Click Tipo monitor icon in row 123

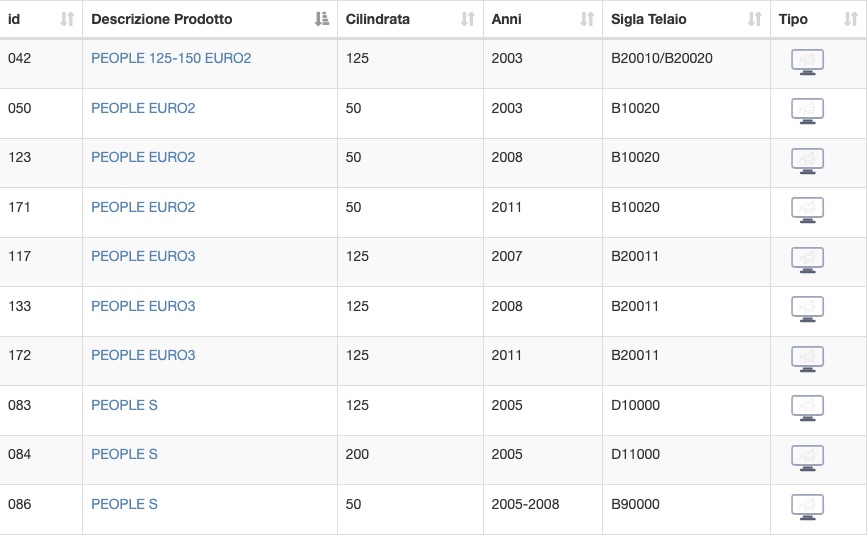[807, 161]
